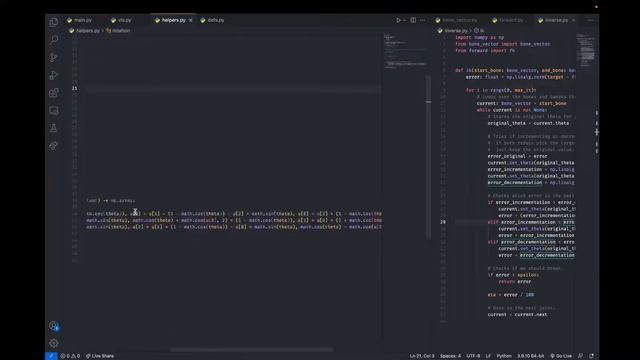Open right editor group More Actions menu
This screenshot has width=640, height=360.
coord(590,20)
